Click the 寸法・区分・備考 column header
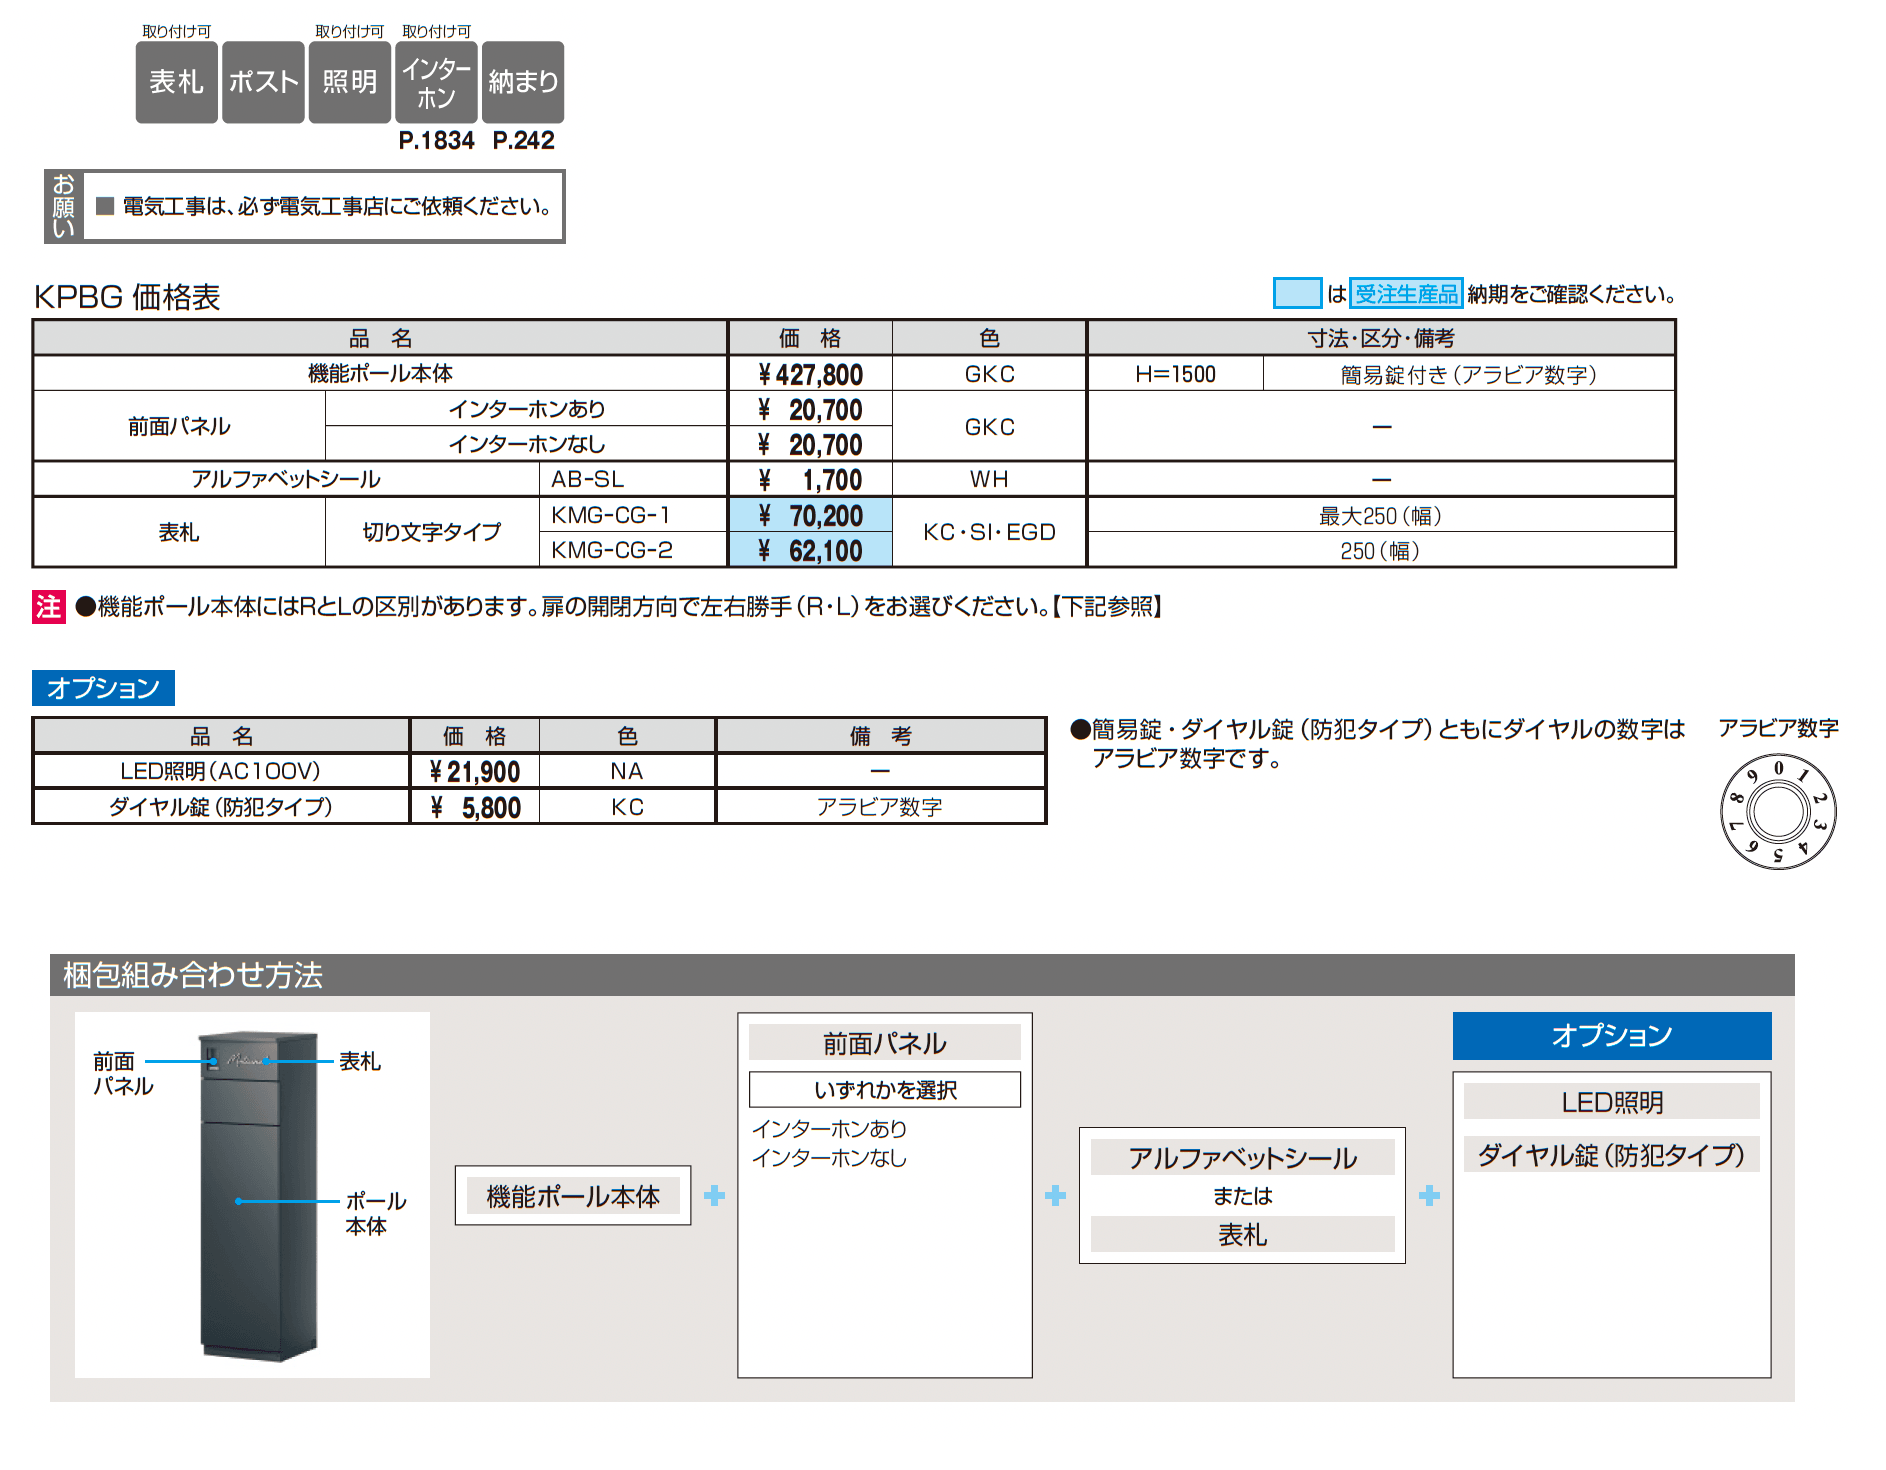 coord(1381,338)
